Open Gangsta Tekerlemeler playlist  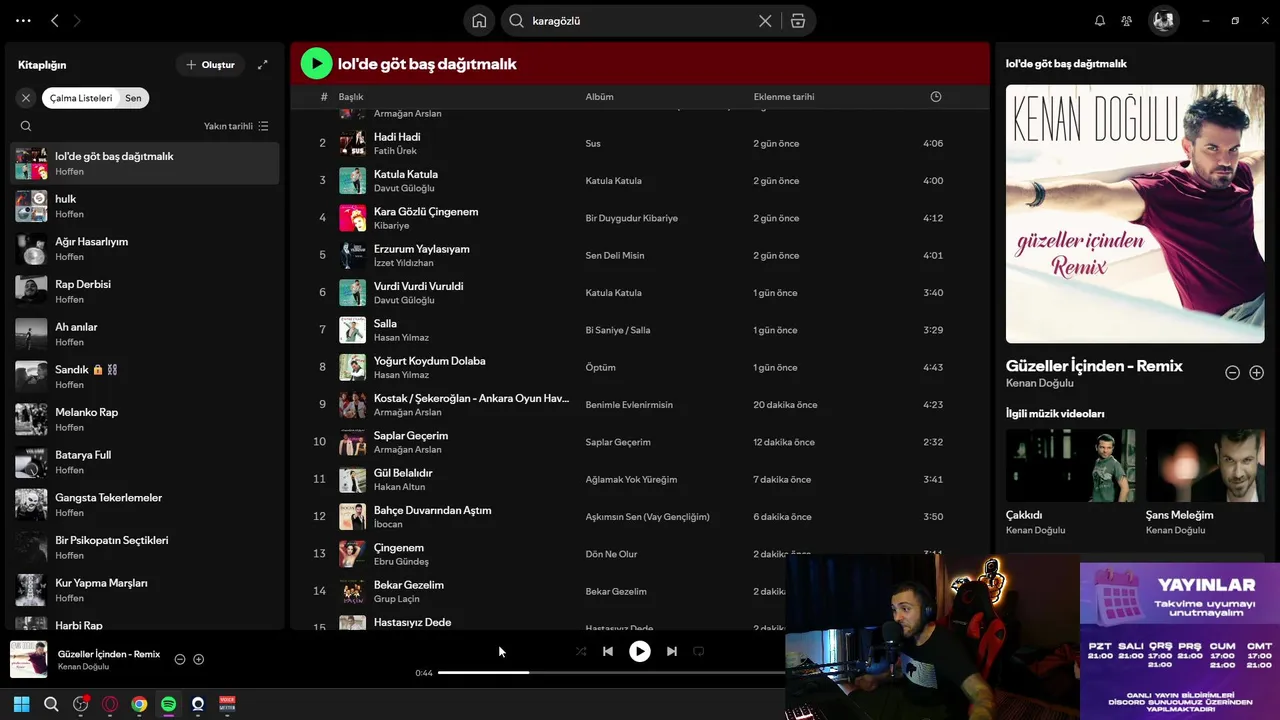click(145, 505)
